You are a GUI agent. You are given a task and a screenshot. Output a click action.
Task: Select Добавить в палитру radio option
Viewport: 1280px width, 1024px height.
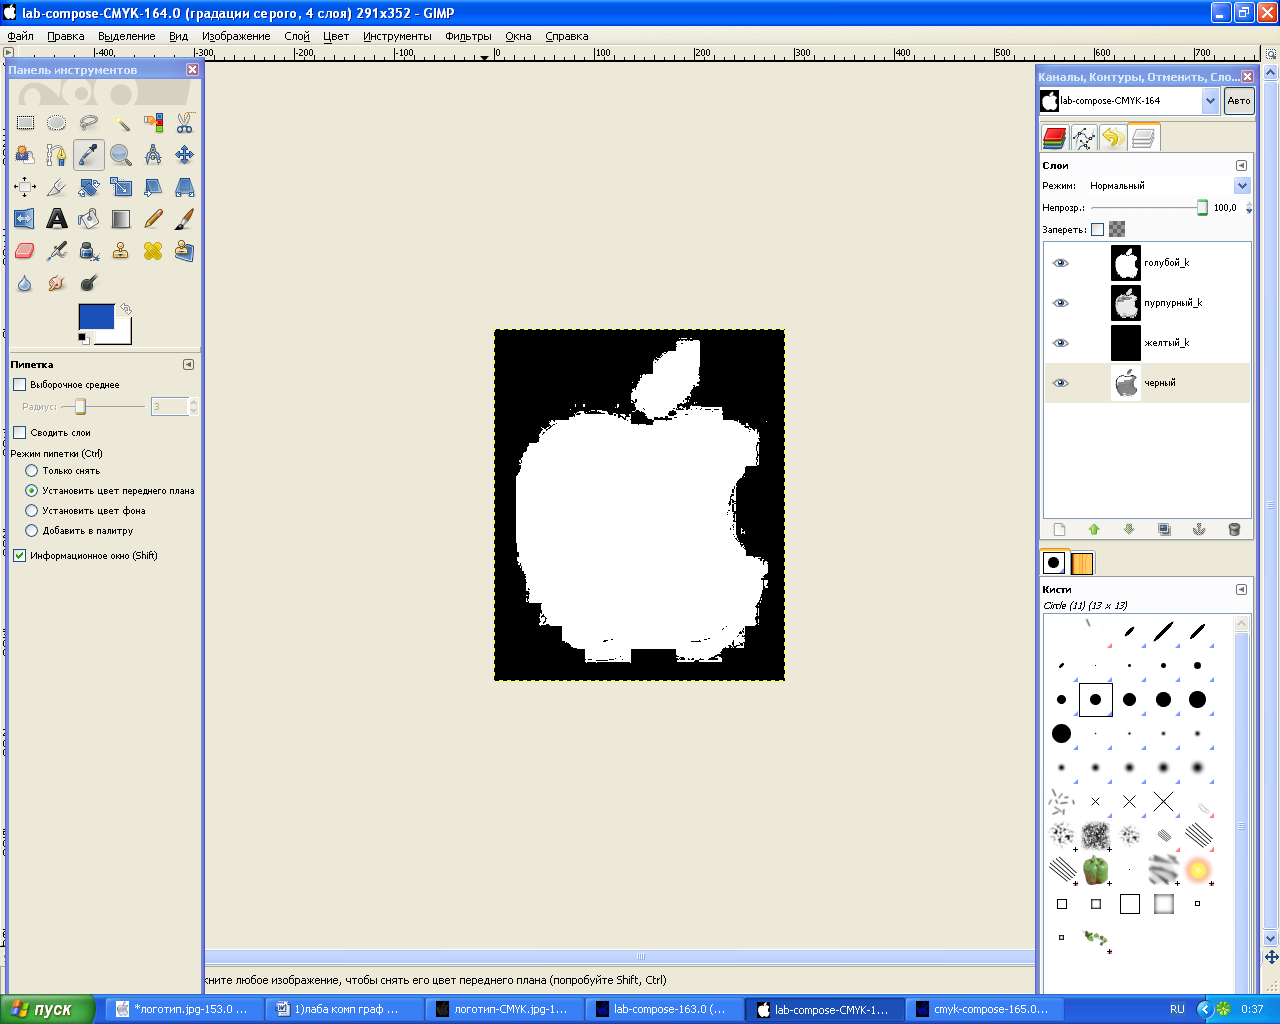(31, 530)
